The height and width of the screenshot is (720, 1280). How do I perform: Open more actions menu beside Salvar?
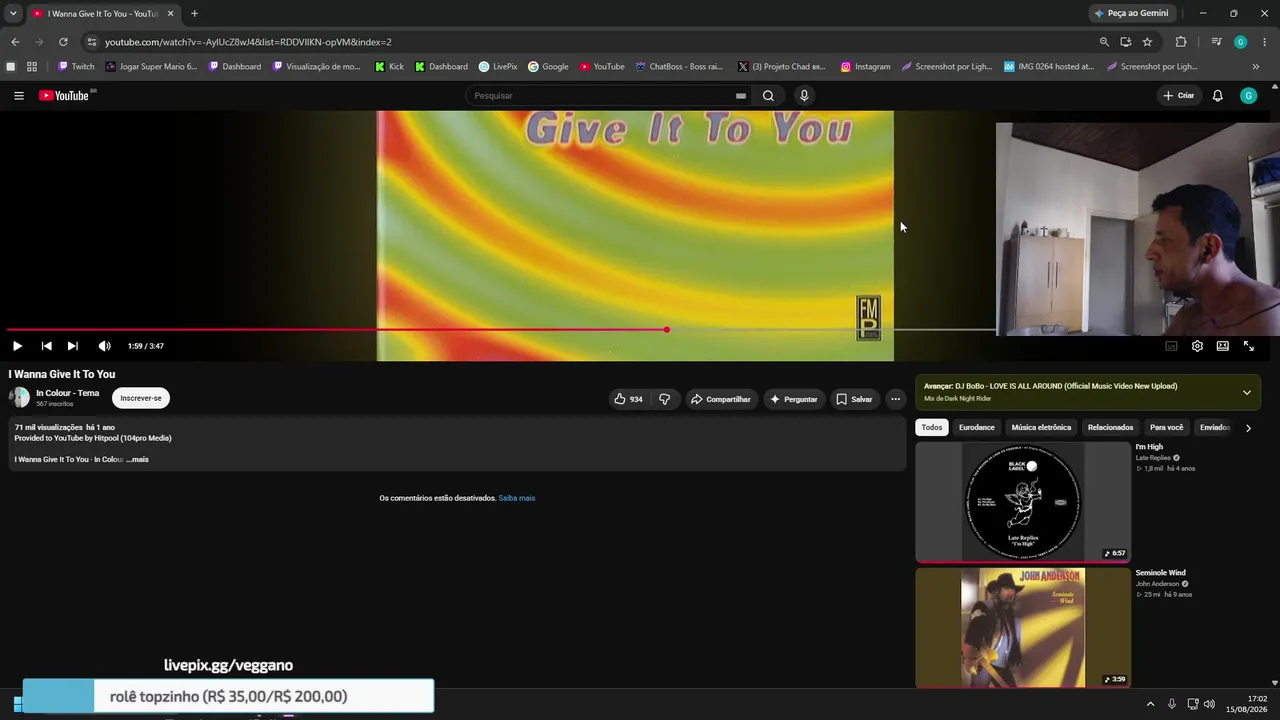click(x=895, y=399)
